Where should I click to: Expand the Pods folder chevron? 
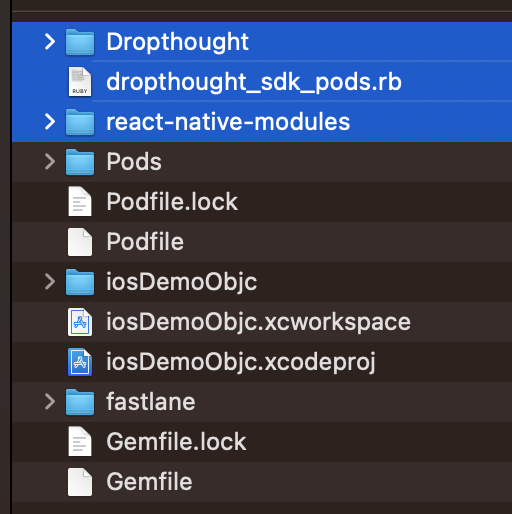[x=50, y=162]
